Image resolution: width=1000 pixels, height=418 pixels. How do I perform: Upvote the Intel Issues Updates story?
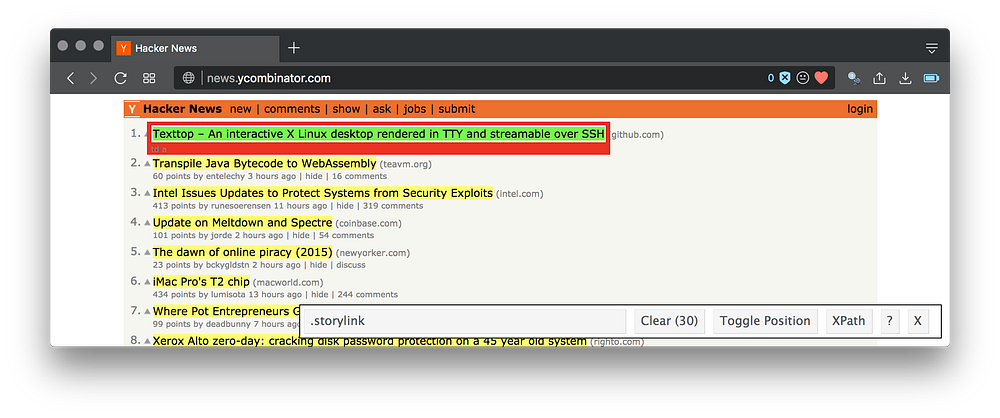[147, 193]
